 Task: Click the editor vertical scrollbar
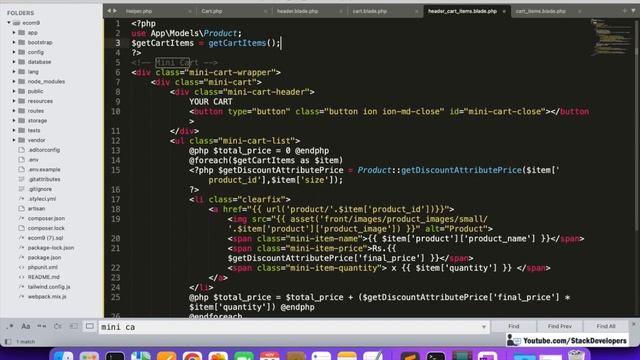click(x=636, y=127)
